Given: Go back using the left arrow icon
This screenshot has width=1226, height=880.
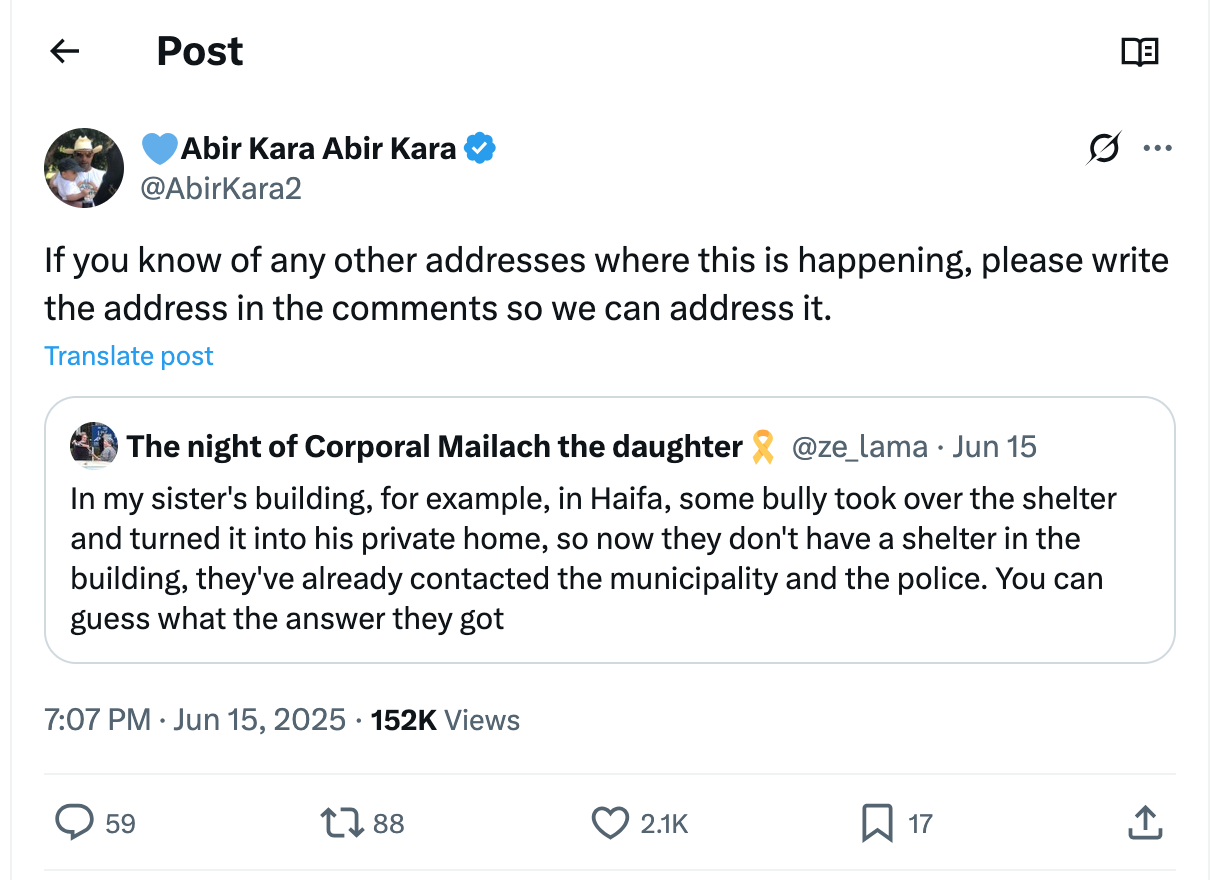Looking at the screenshot, I should pyautogui.click(x=65, y=52).
